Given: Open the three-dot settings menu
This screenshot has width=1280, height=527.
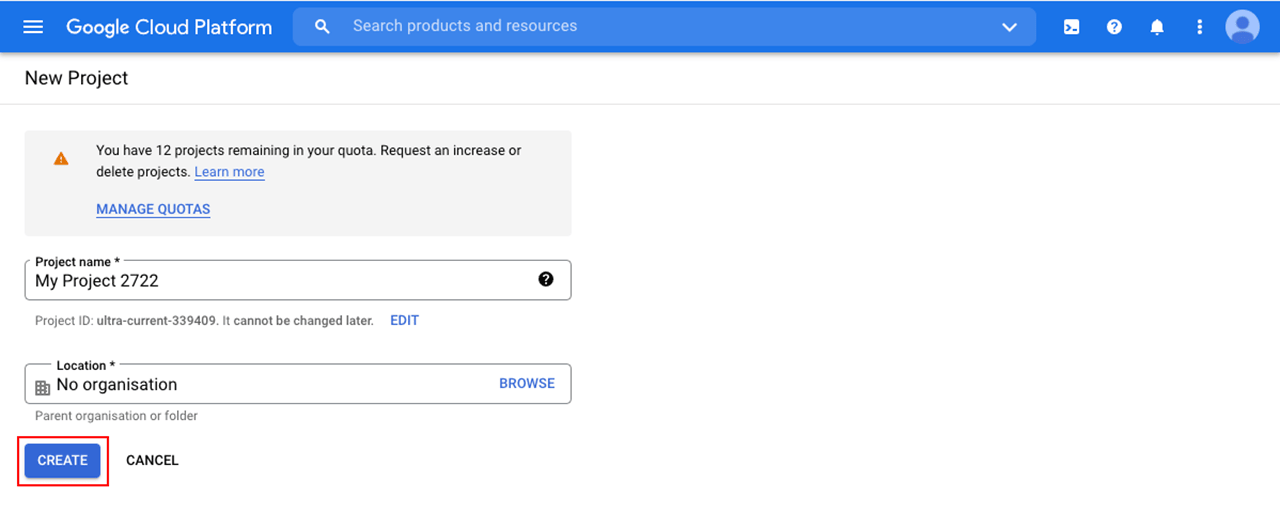Looking at the screenshot, I should pyautogui.click(x=1199, y=27).
